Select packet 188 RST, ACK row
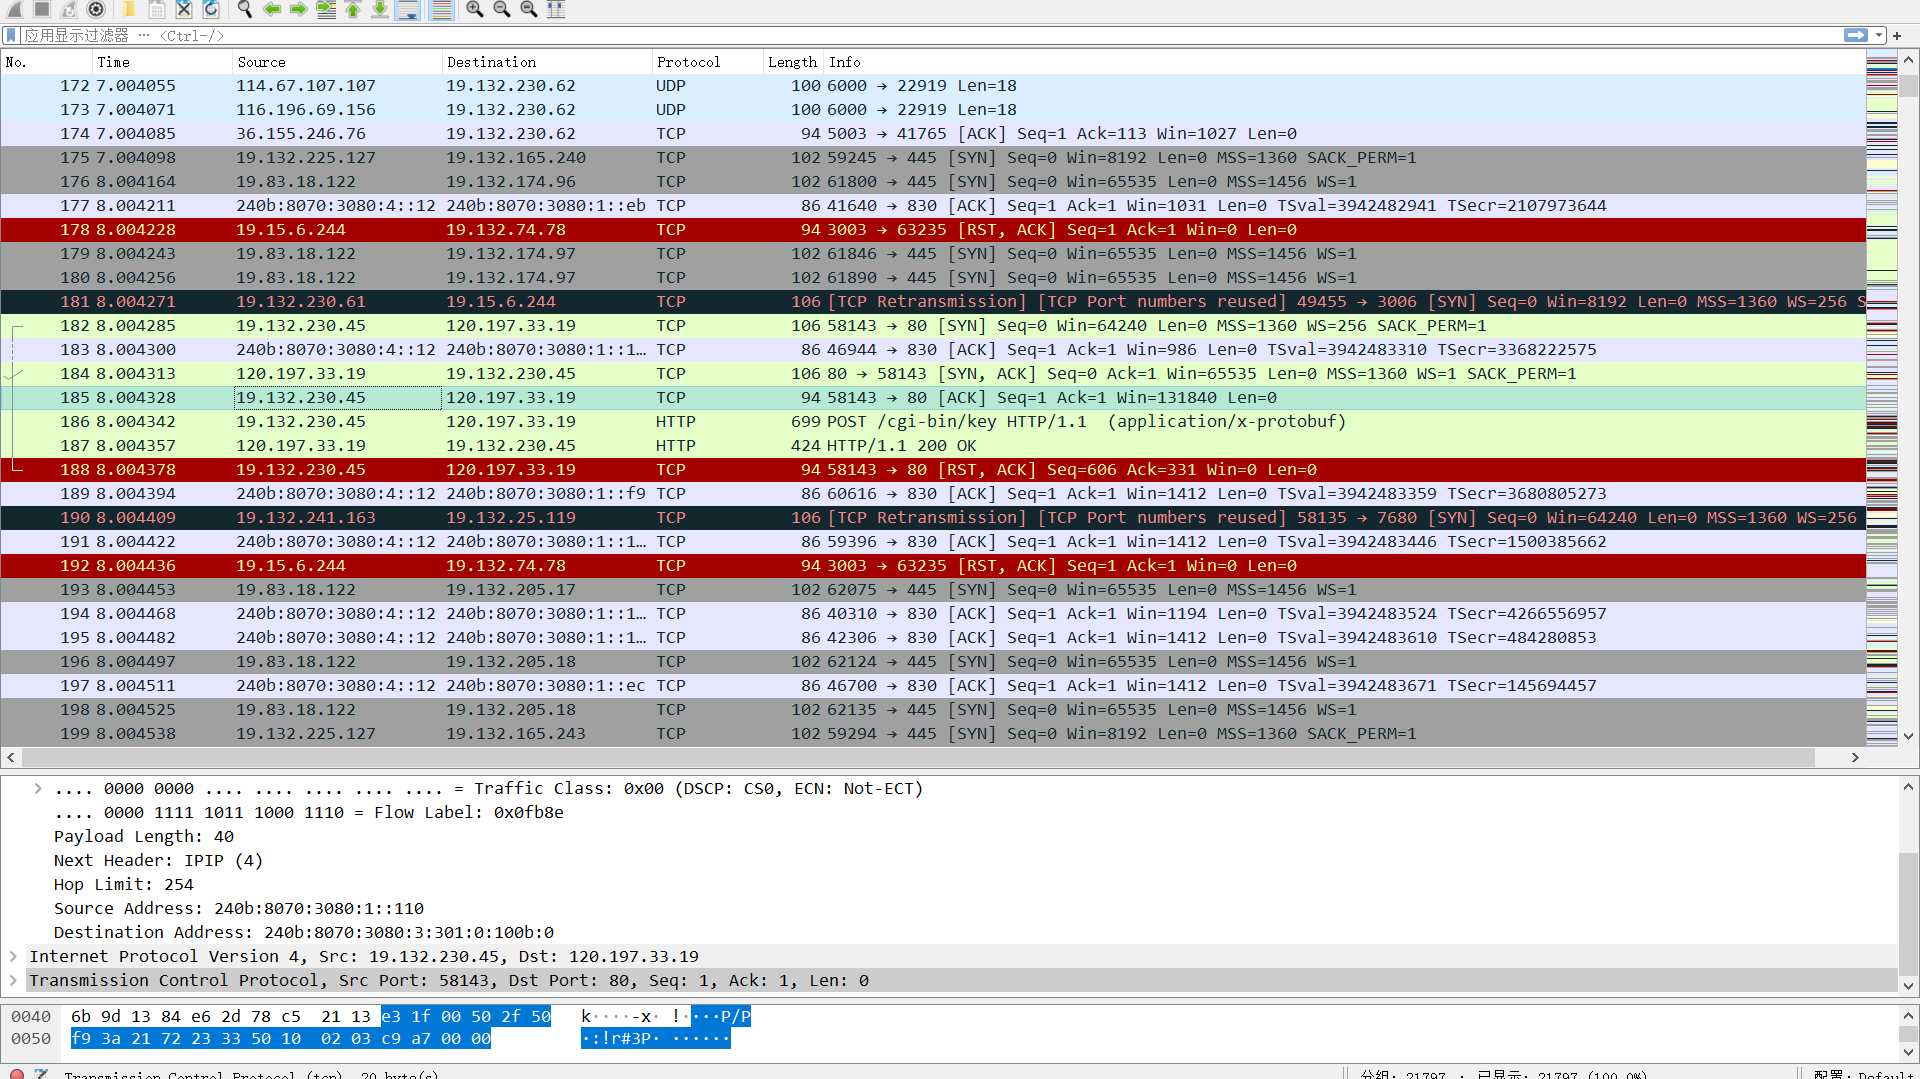This screenshot has width=1920, height=1079. click(933, 470)
